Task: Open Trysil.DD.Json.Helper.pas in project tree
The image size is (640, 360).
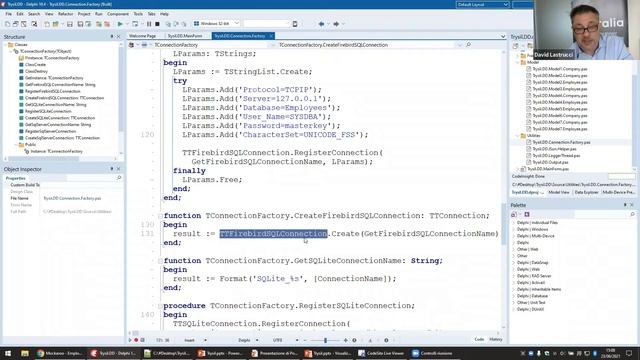Action: click(x=554, y=149)
